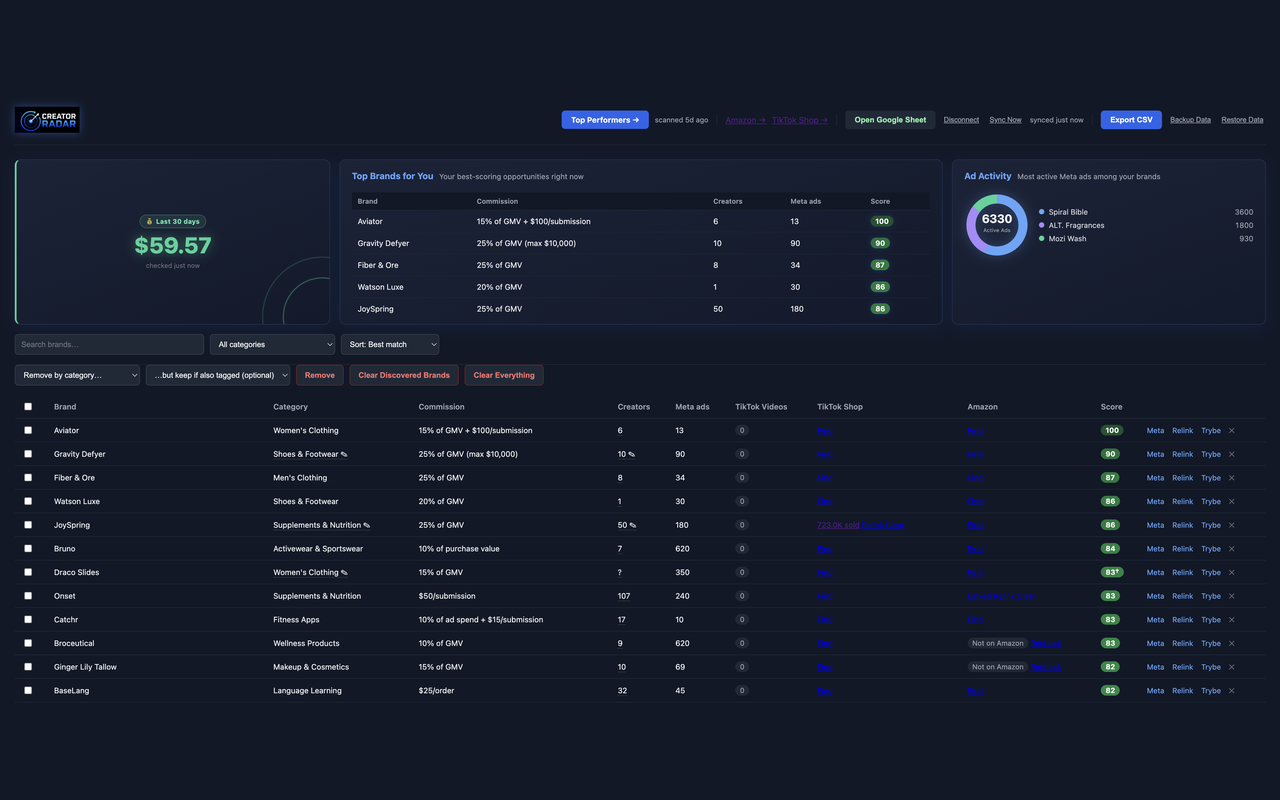The image size is (1280, 800).
Task: Toggle the select-all checkbox in table header
Action: point(28,407)
